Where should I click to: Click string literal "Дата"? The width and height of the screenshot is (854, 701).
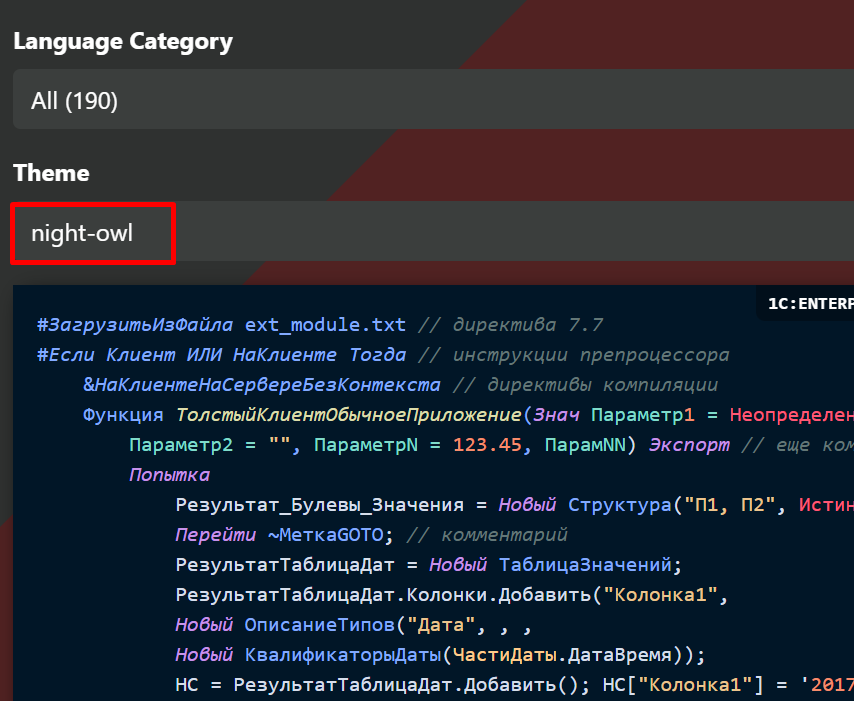point(441,625)
